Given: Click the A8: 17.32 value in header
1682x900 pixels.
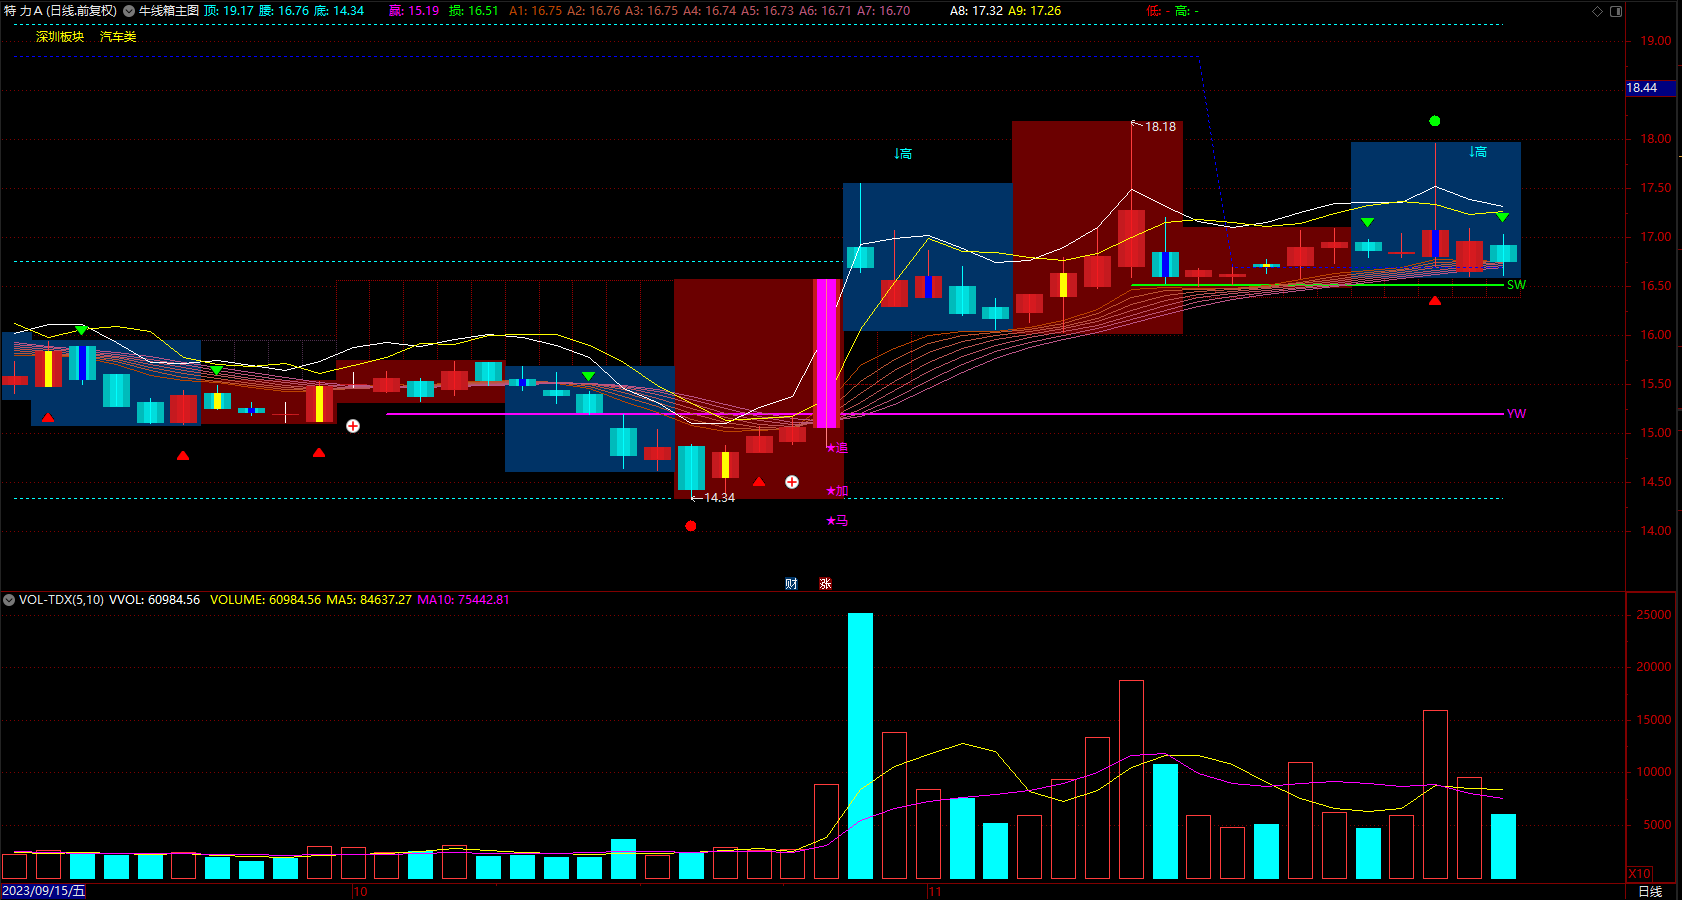Looking at the screenshot, I should (x=976, y=11).
